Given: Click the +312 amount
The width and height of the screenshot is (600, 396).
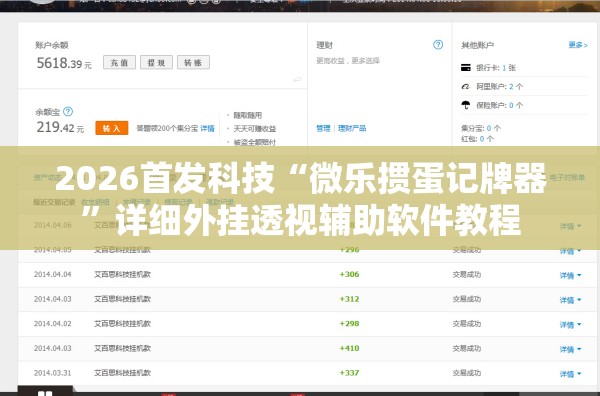Looking at the screenshot, I should 349,299.
